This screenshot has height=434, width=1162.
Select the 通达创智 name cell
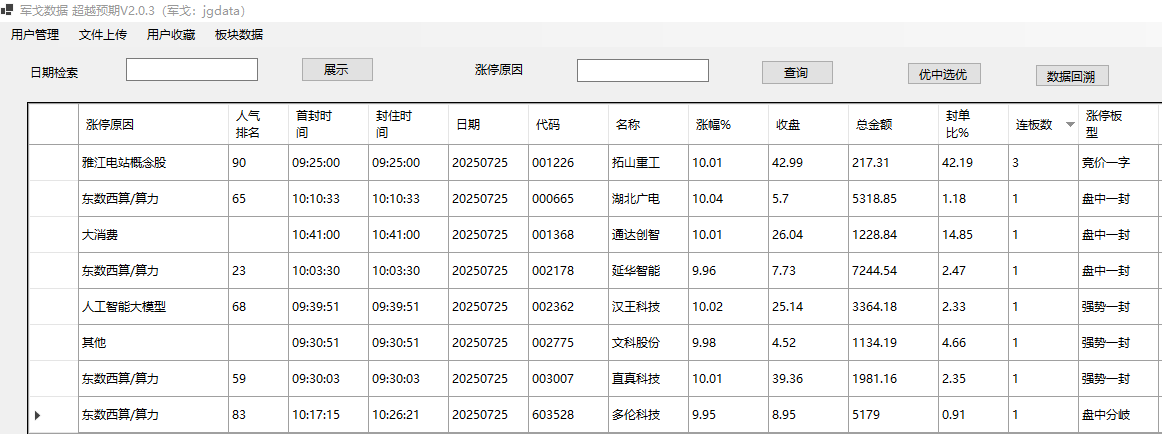pyautogui.click(x=648, y=235)
